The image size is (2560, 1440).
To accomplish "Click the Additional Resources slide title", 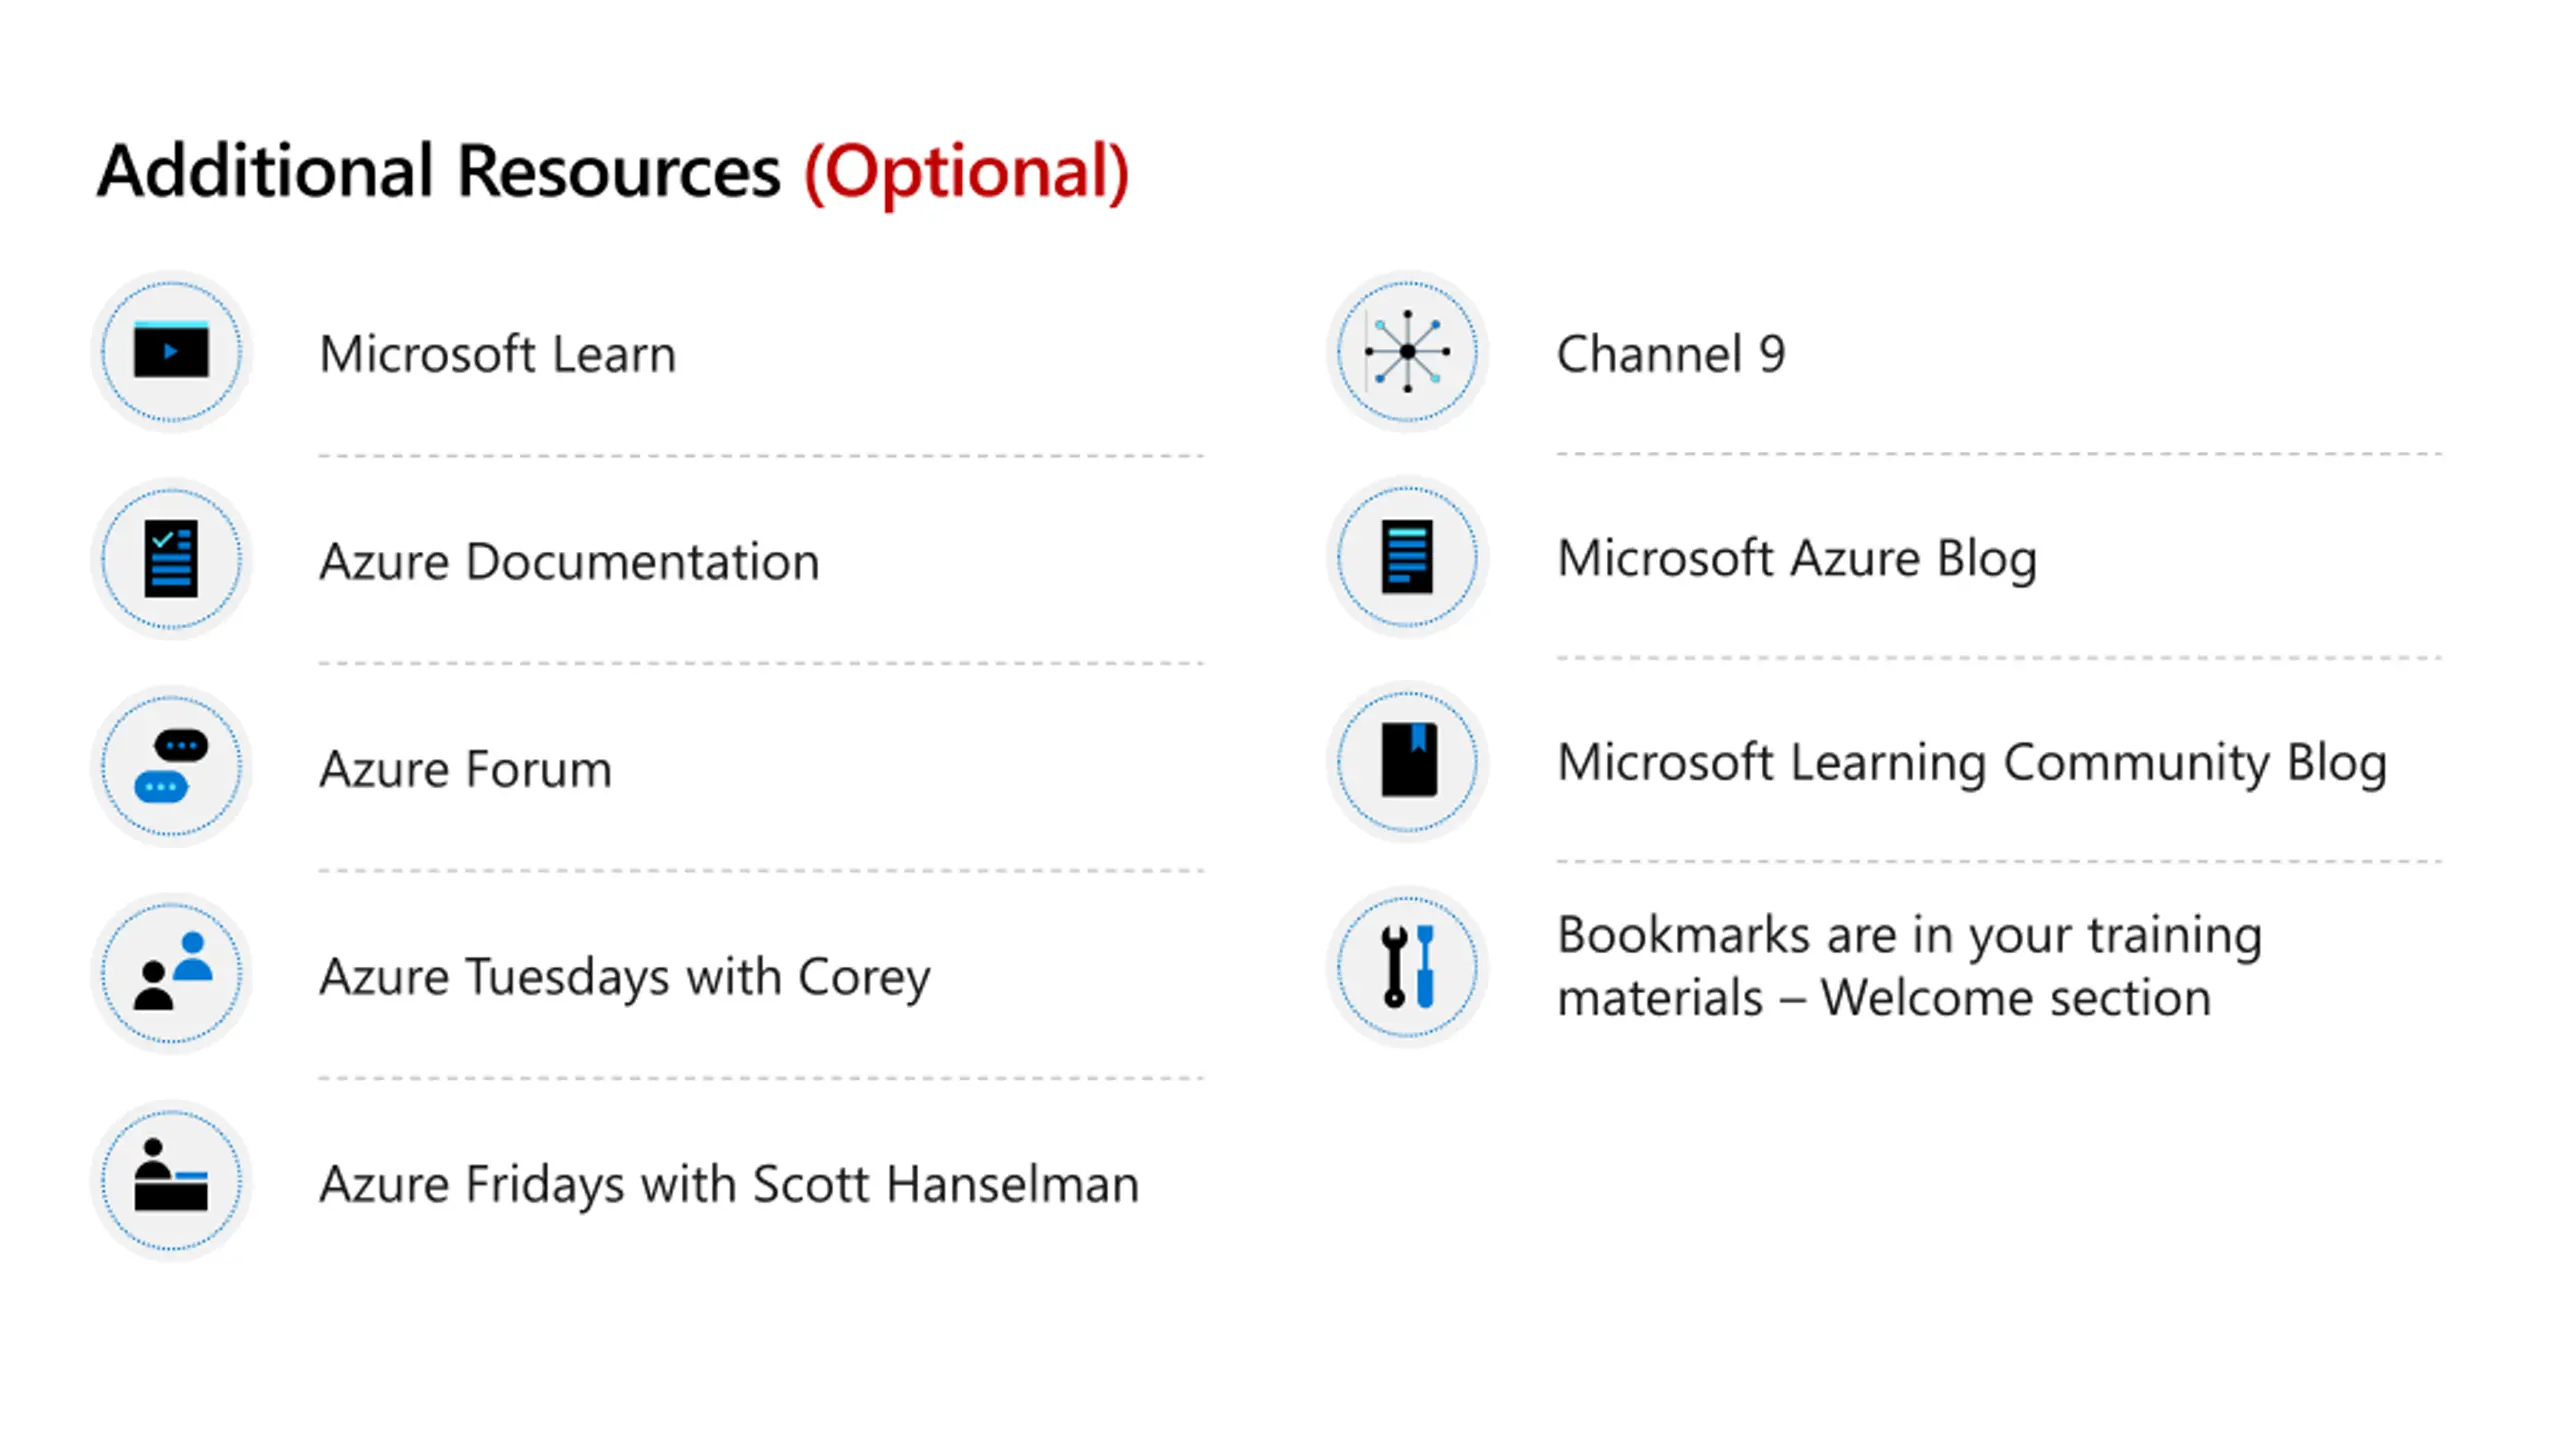I will 613,172.
